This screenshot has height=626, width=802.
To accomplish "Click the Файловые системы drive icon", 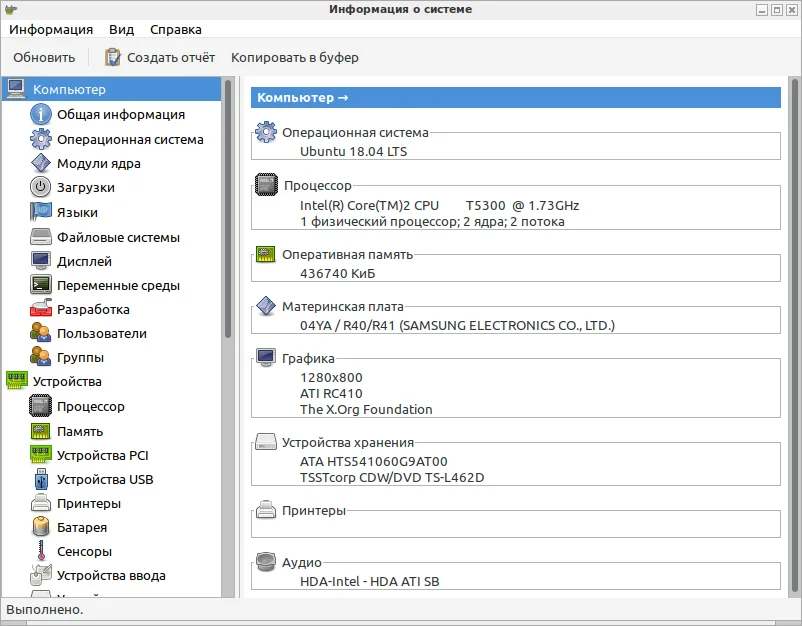I will tap(40, 237).
